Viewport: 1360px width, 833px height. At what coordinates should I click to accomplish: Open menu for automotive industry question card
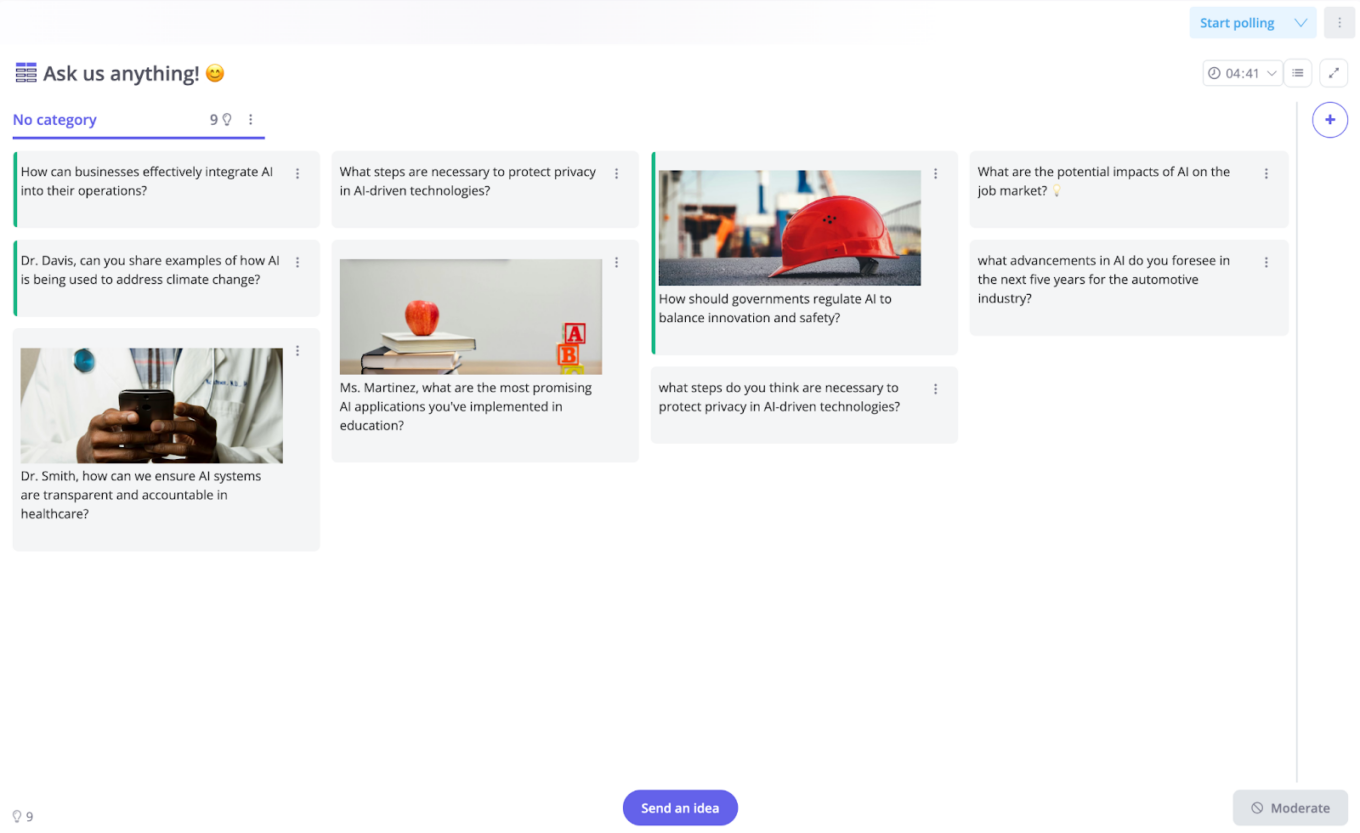click(1266, 263)
